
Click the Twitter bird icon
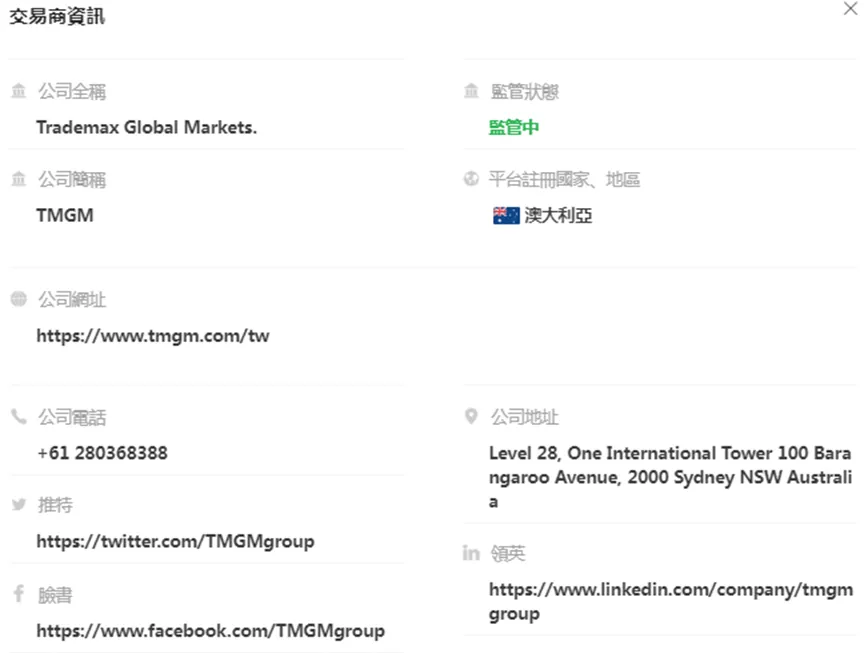tap(19, 504)
